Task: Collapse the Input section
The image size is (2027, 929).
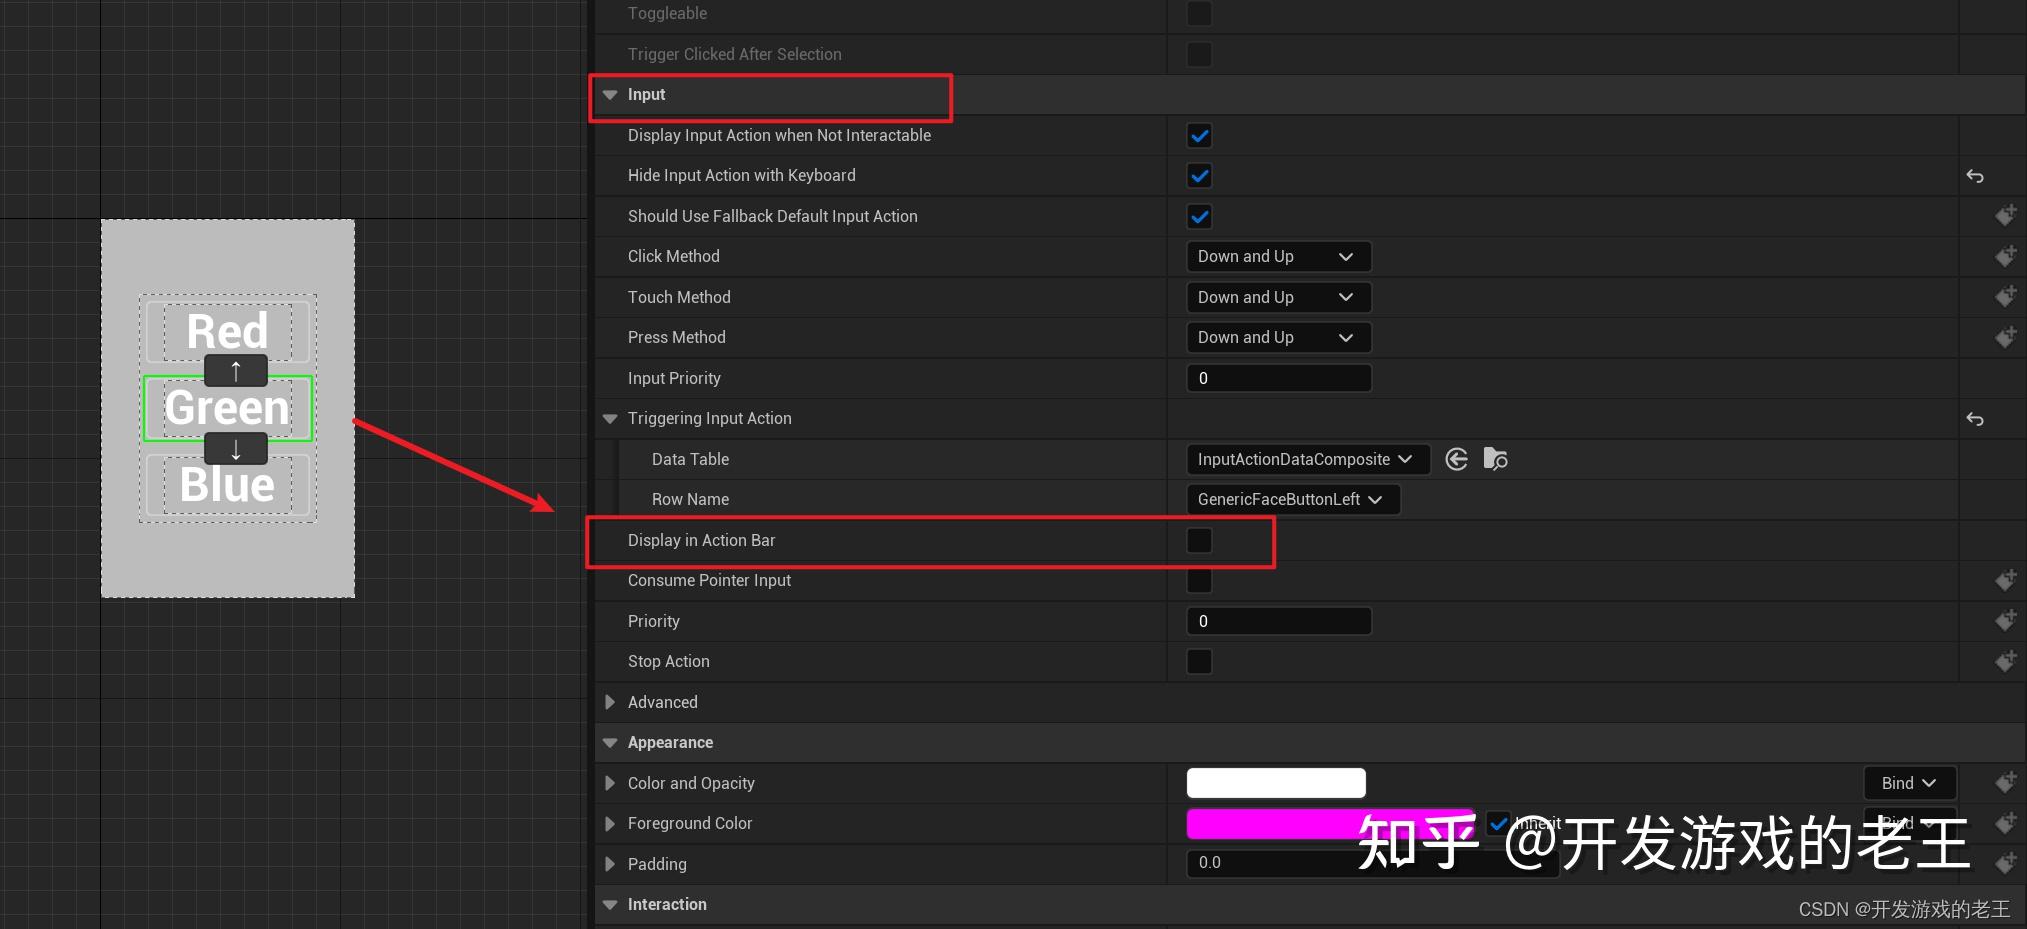Action: point(610,94)
